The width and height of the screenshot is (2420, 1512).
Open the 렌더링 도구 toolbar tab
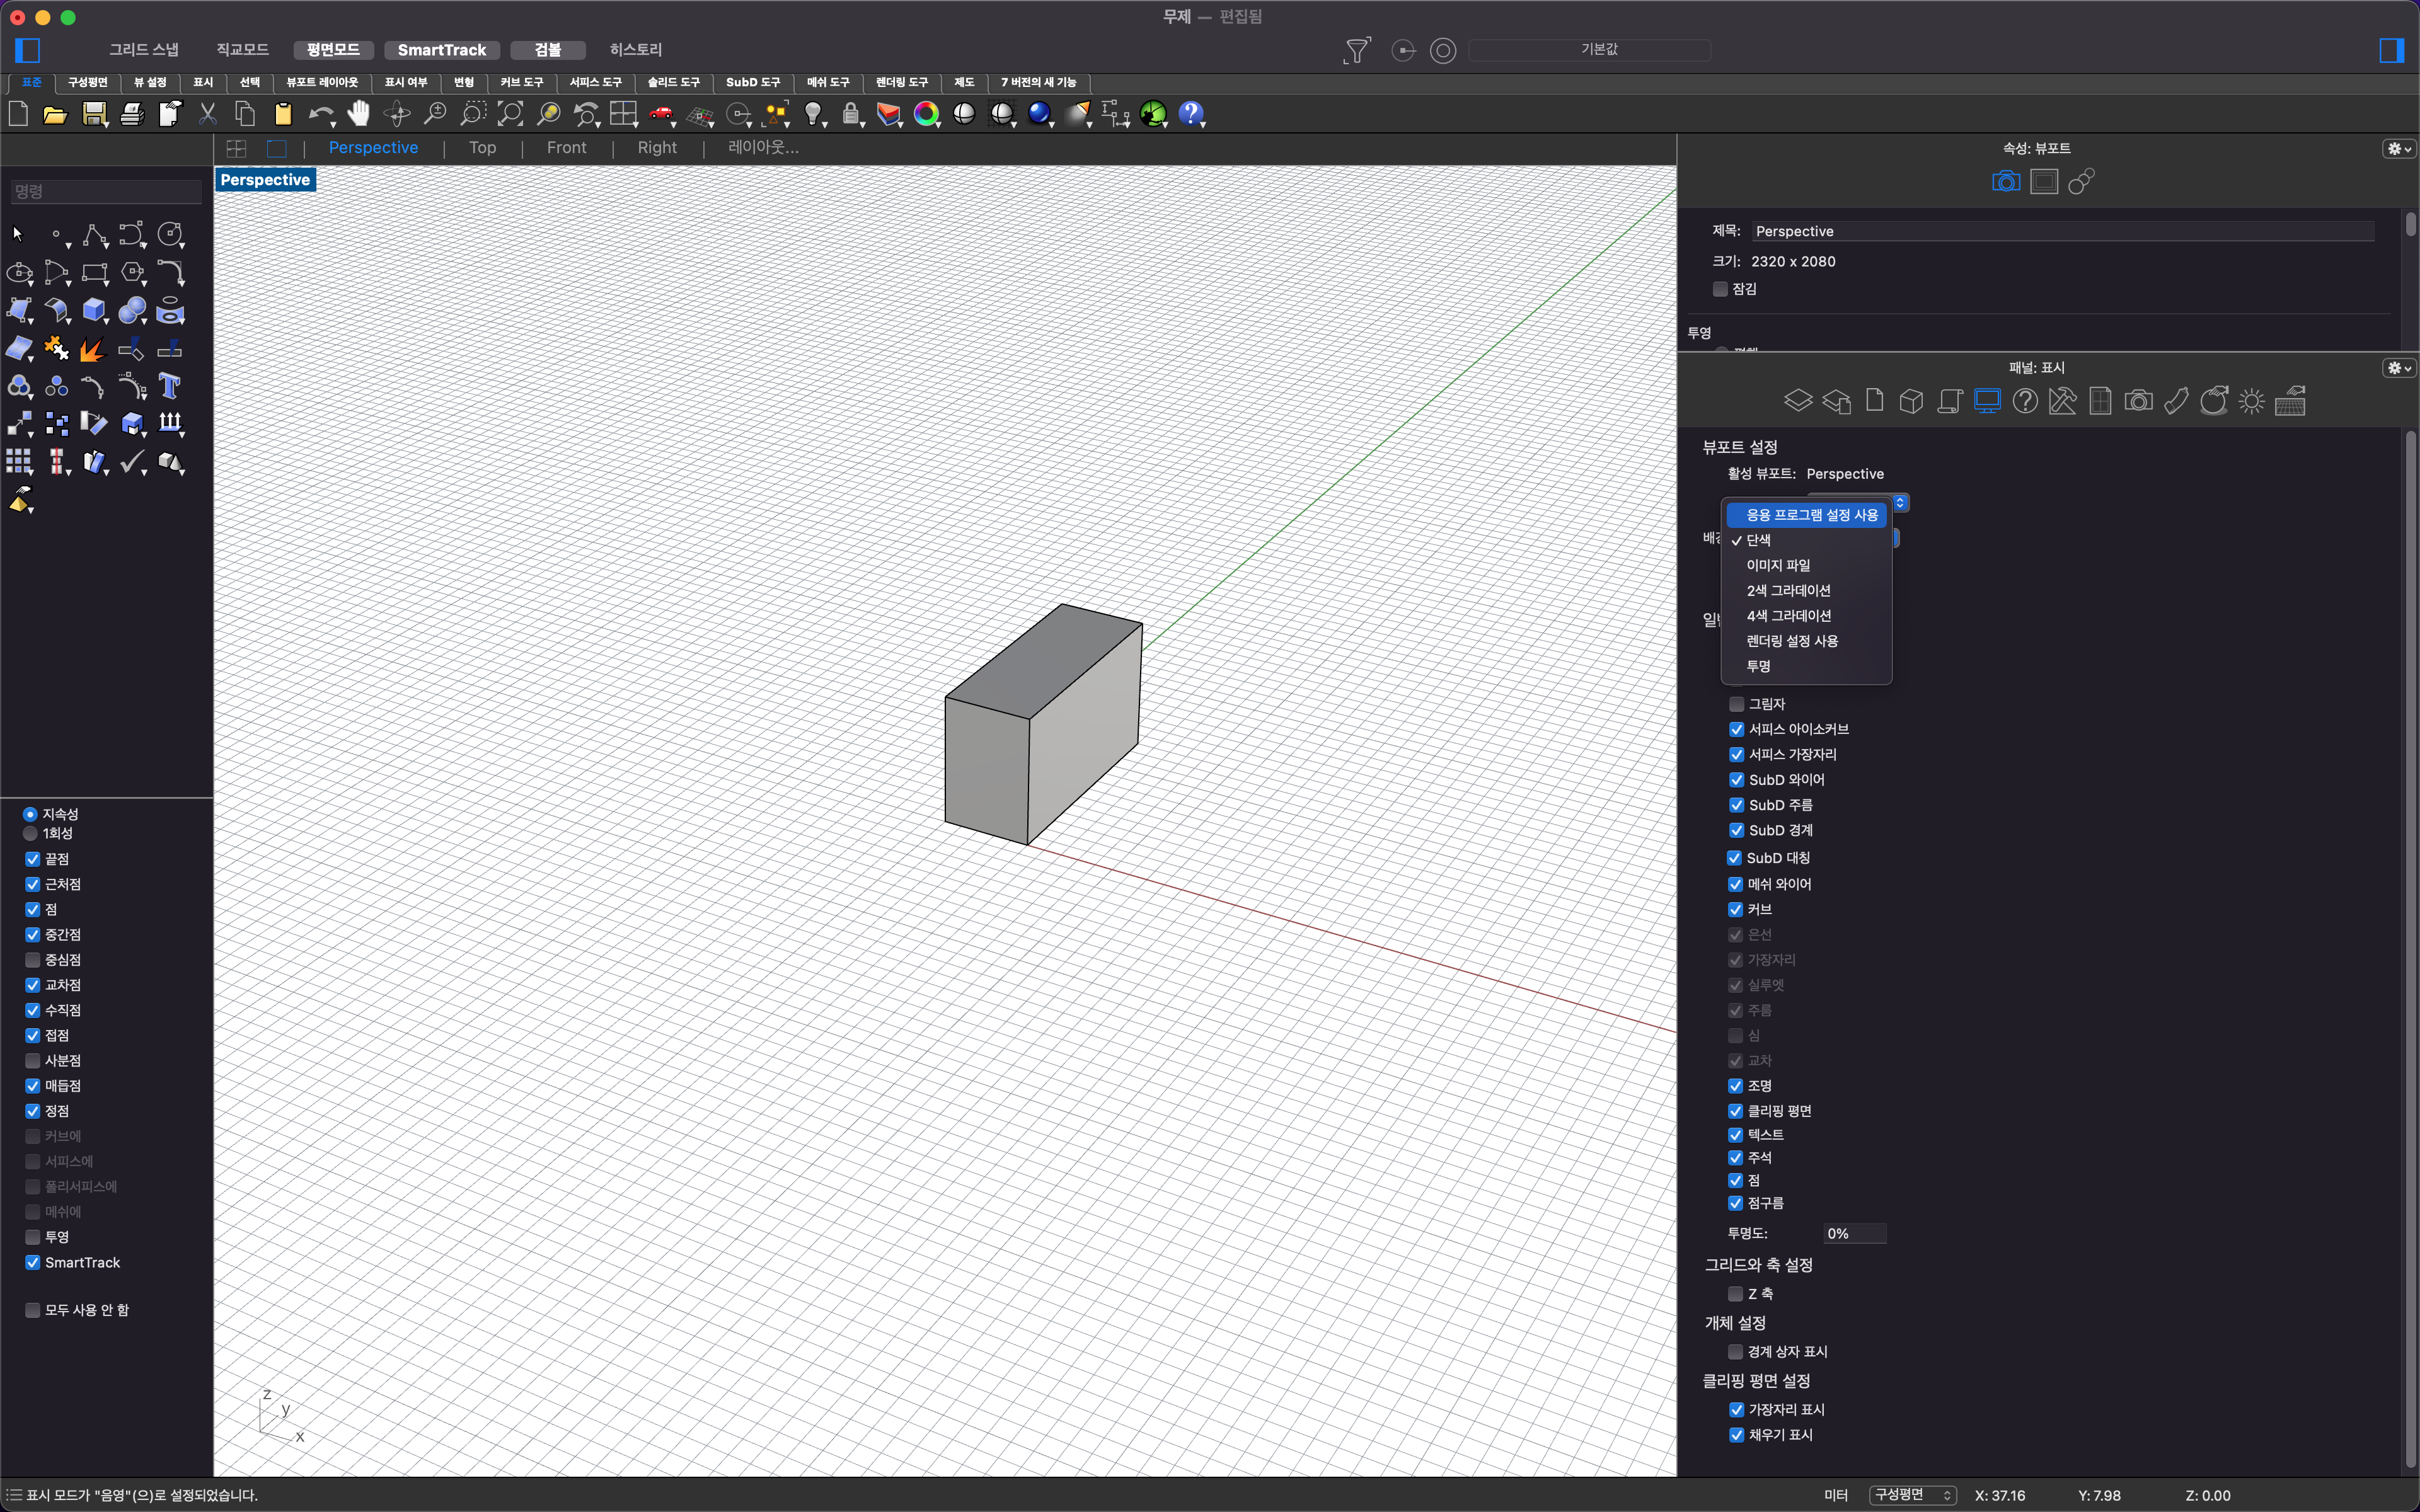[901, 82]
